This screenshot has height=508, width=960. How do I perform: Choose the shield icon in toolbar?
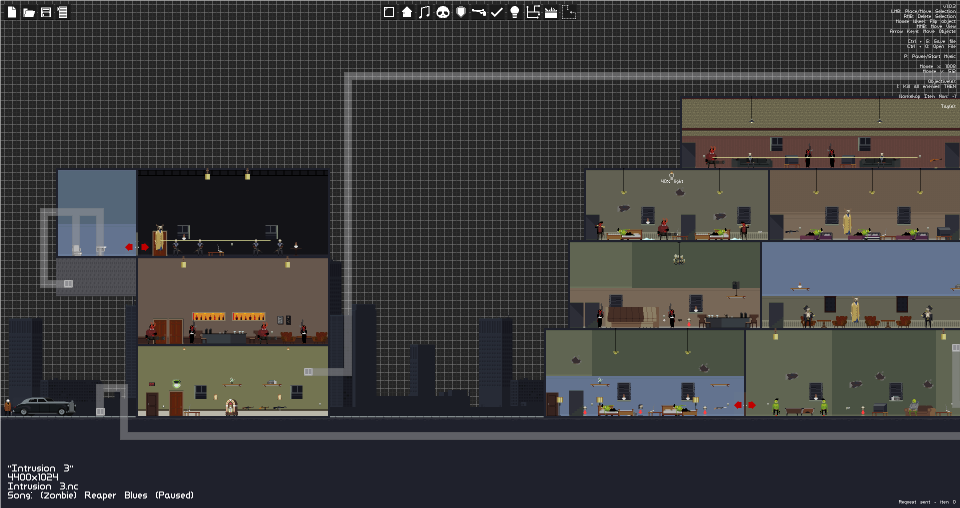coord(461,12)
